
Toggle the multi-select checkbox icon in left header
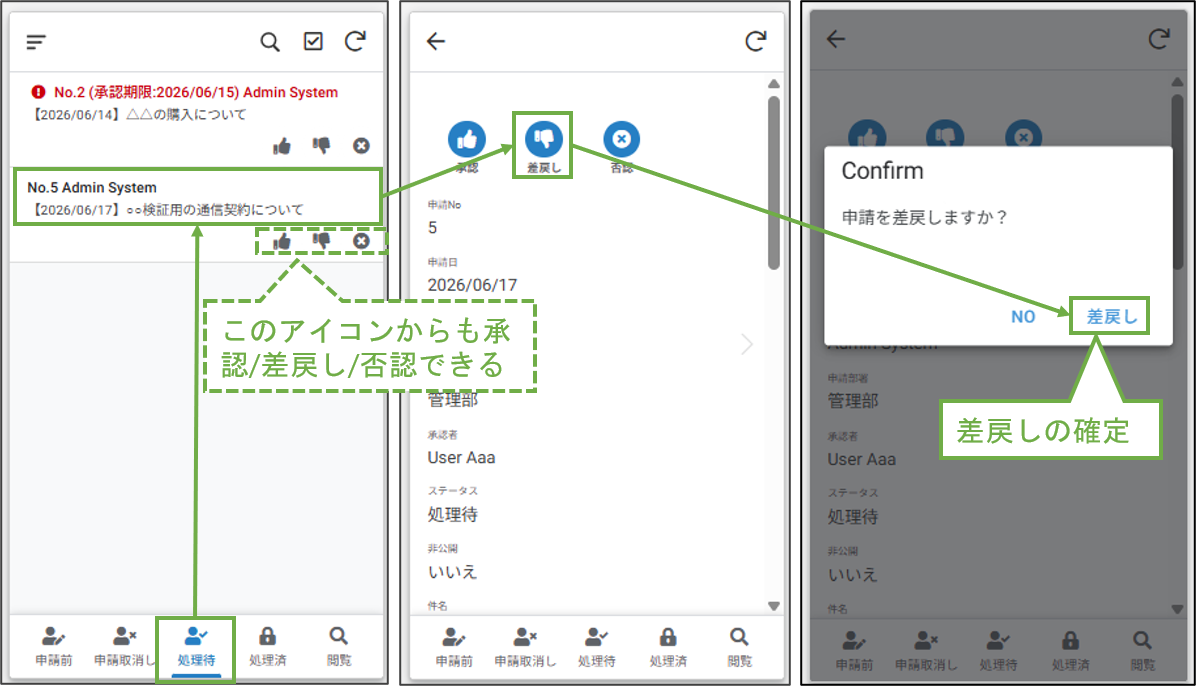click(x=313, y=41)
